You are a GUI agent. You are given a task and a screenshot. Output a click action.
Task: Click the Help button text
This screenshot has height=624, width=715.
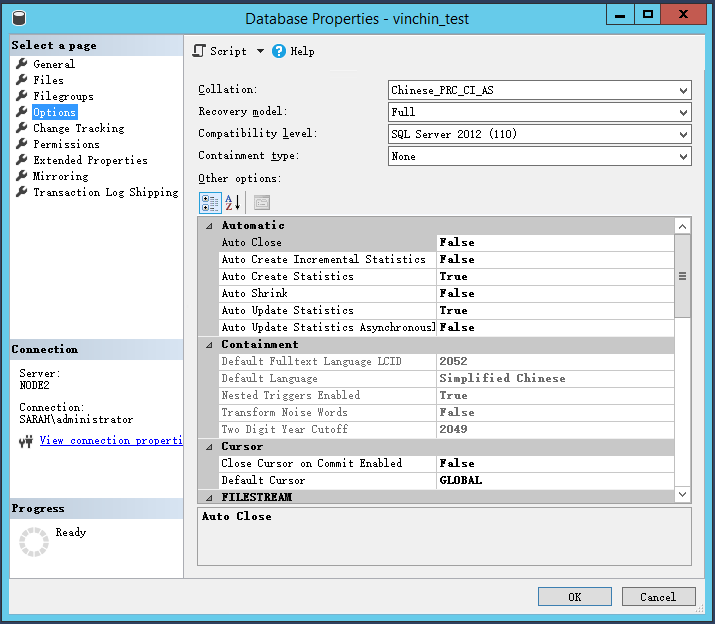pyautogui.click(x=302, y=51)
